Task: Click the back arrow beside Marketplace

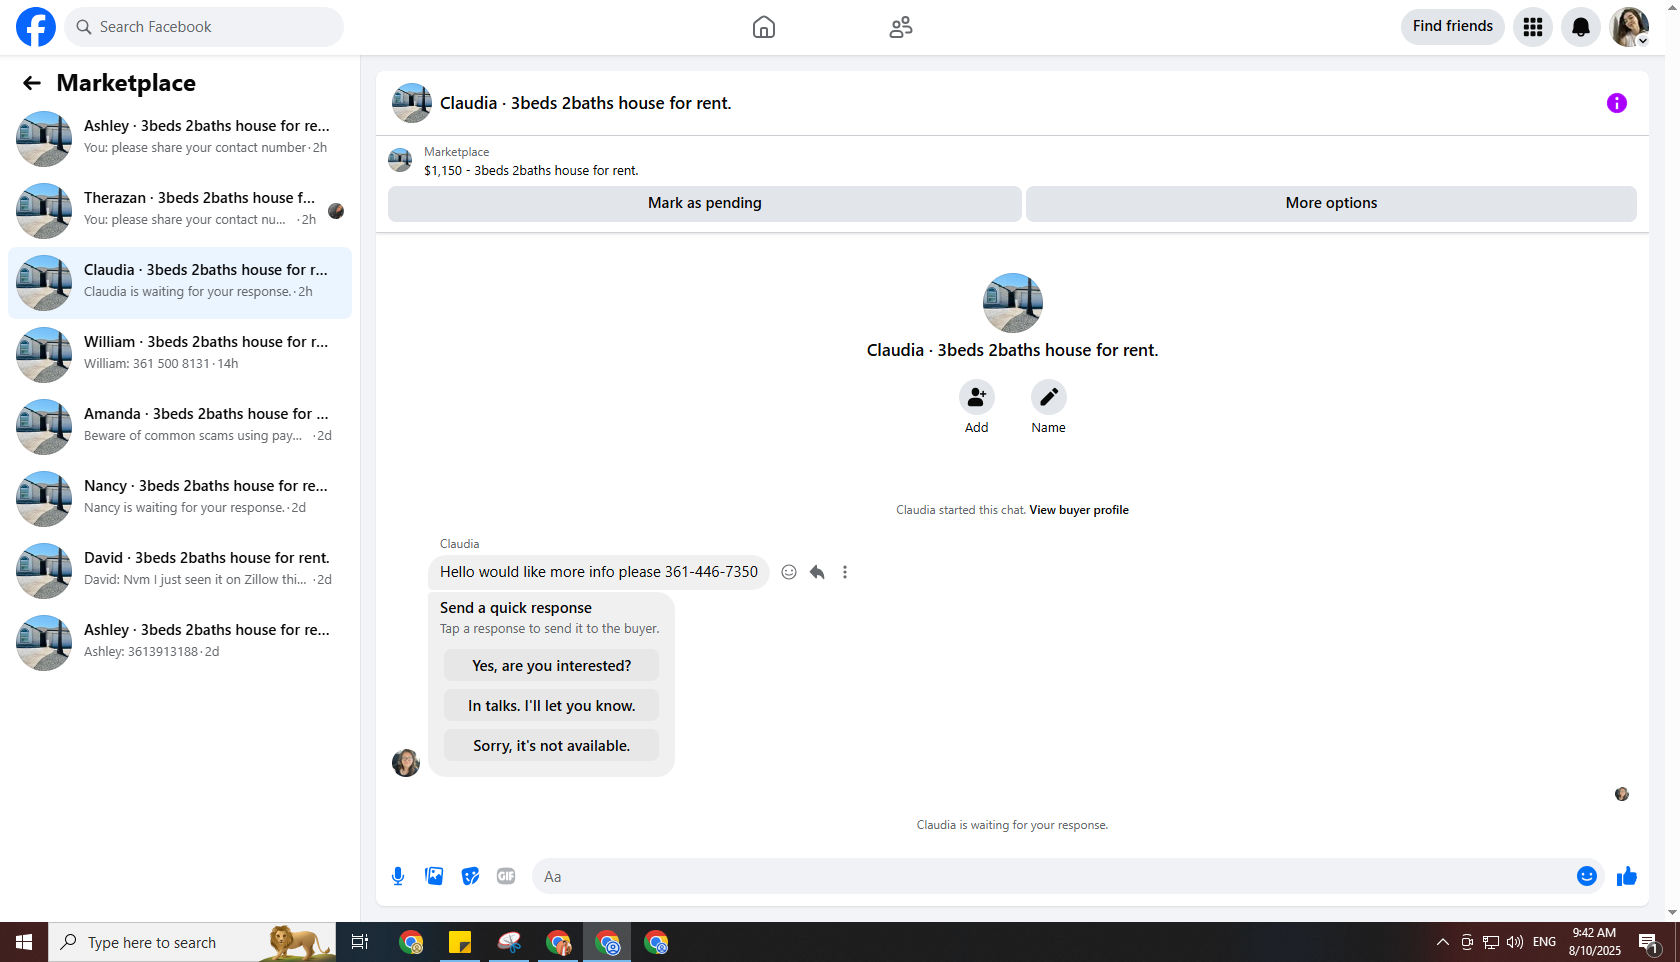Action: point(32,83)
